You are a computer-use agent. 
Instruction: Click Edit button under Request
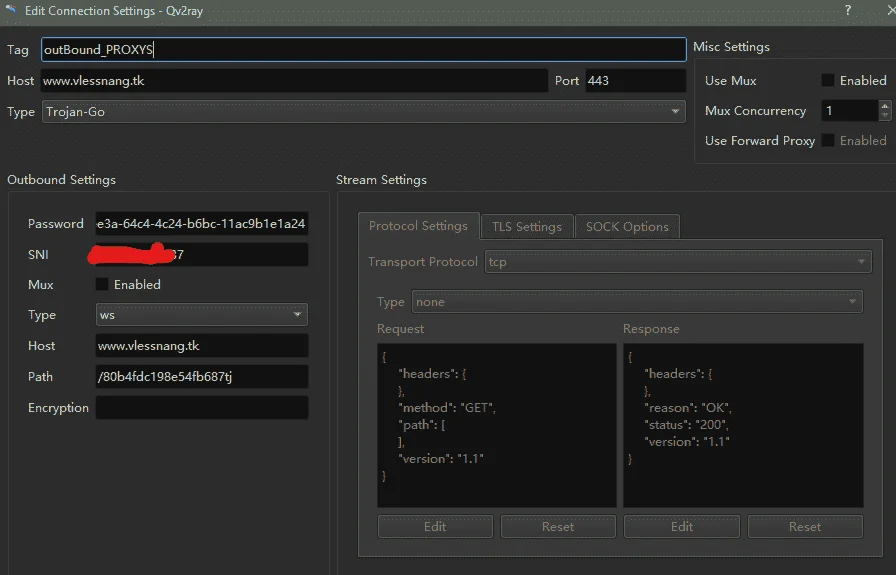435,526
